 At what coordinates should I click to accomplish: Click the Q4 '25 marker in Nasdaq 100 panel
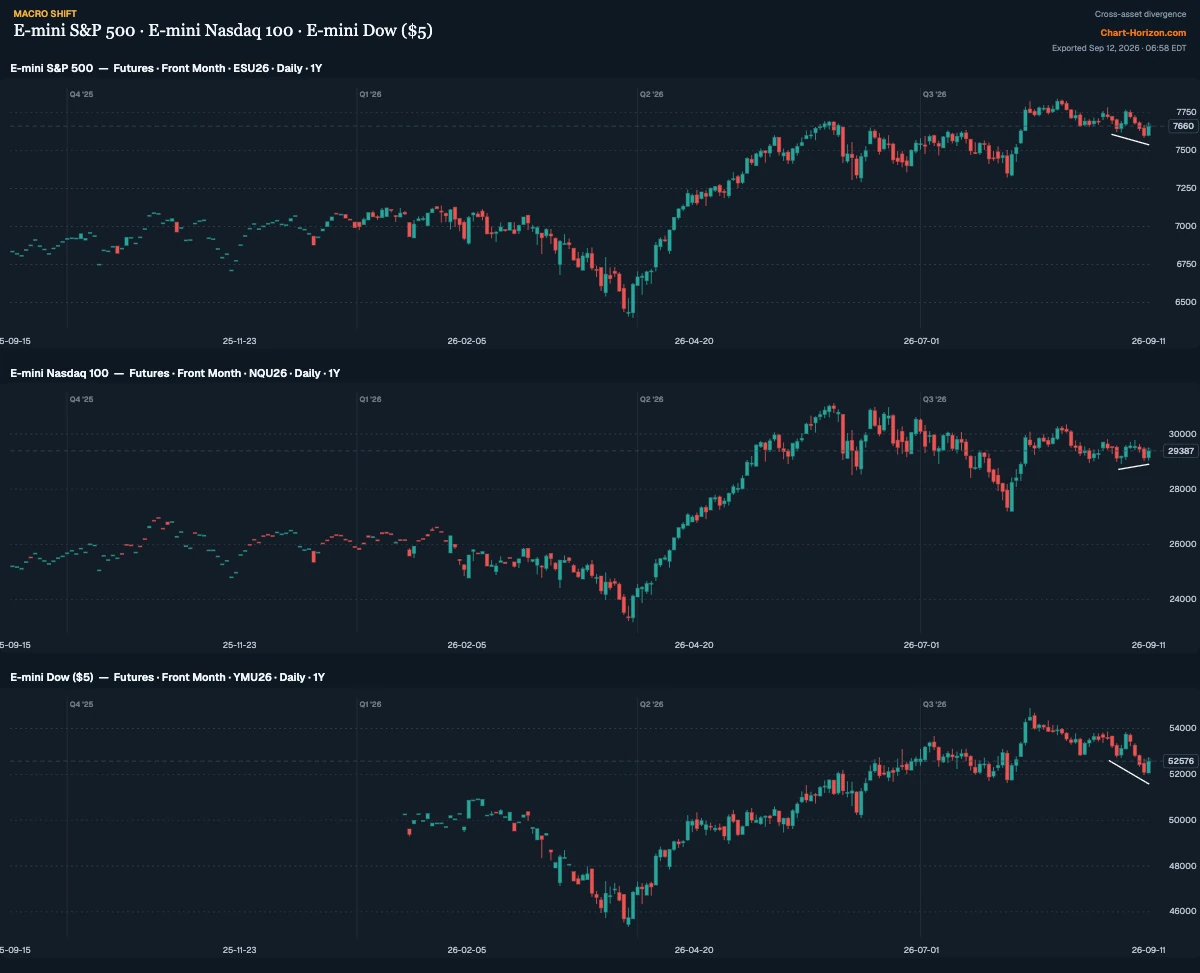coord(81,399)
